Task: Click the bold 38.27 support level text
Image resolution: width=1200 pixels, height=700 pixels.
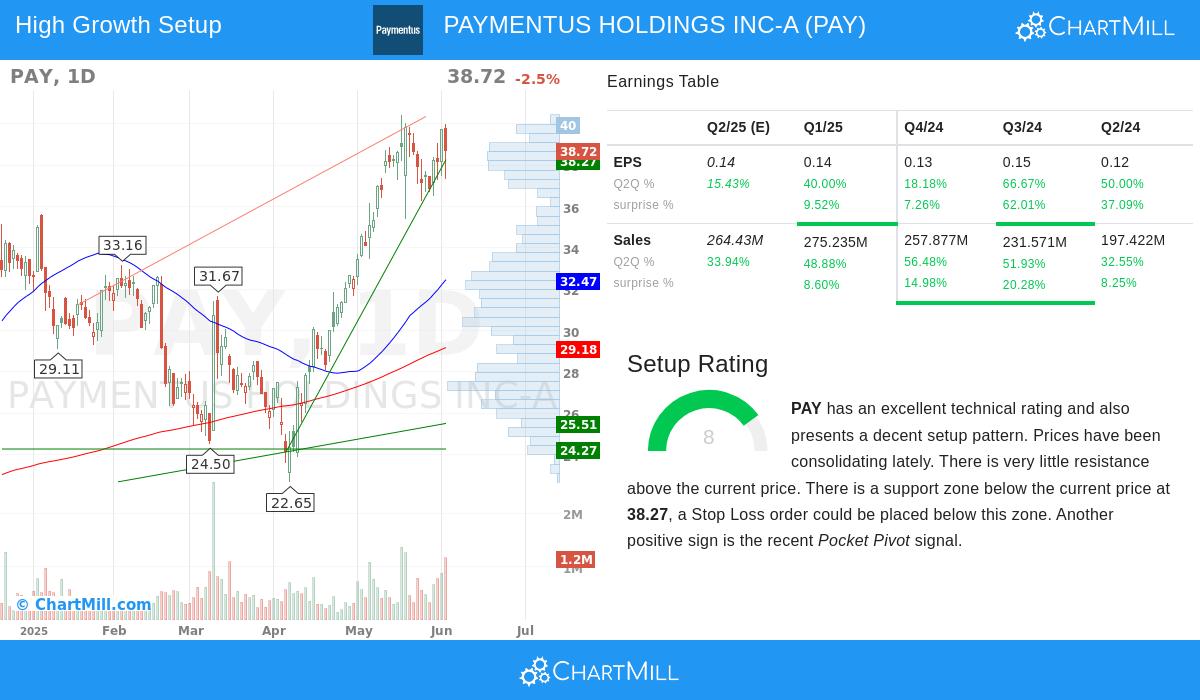Action: pos(647,515)
